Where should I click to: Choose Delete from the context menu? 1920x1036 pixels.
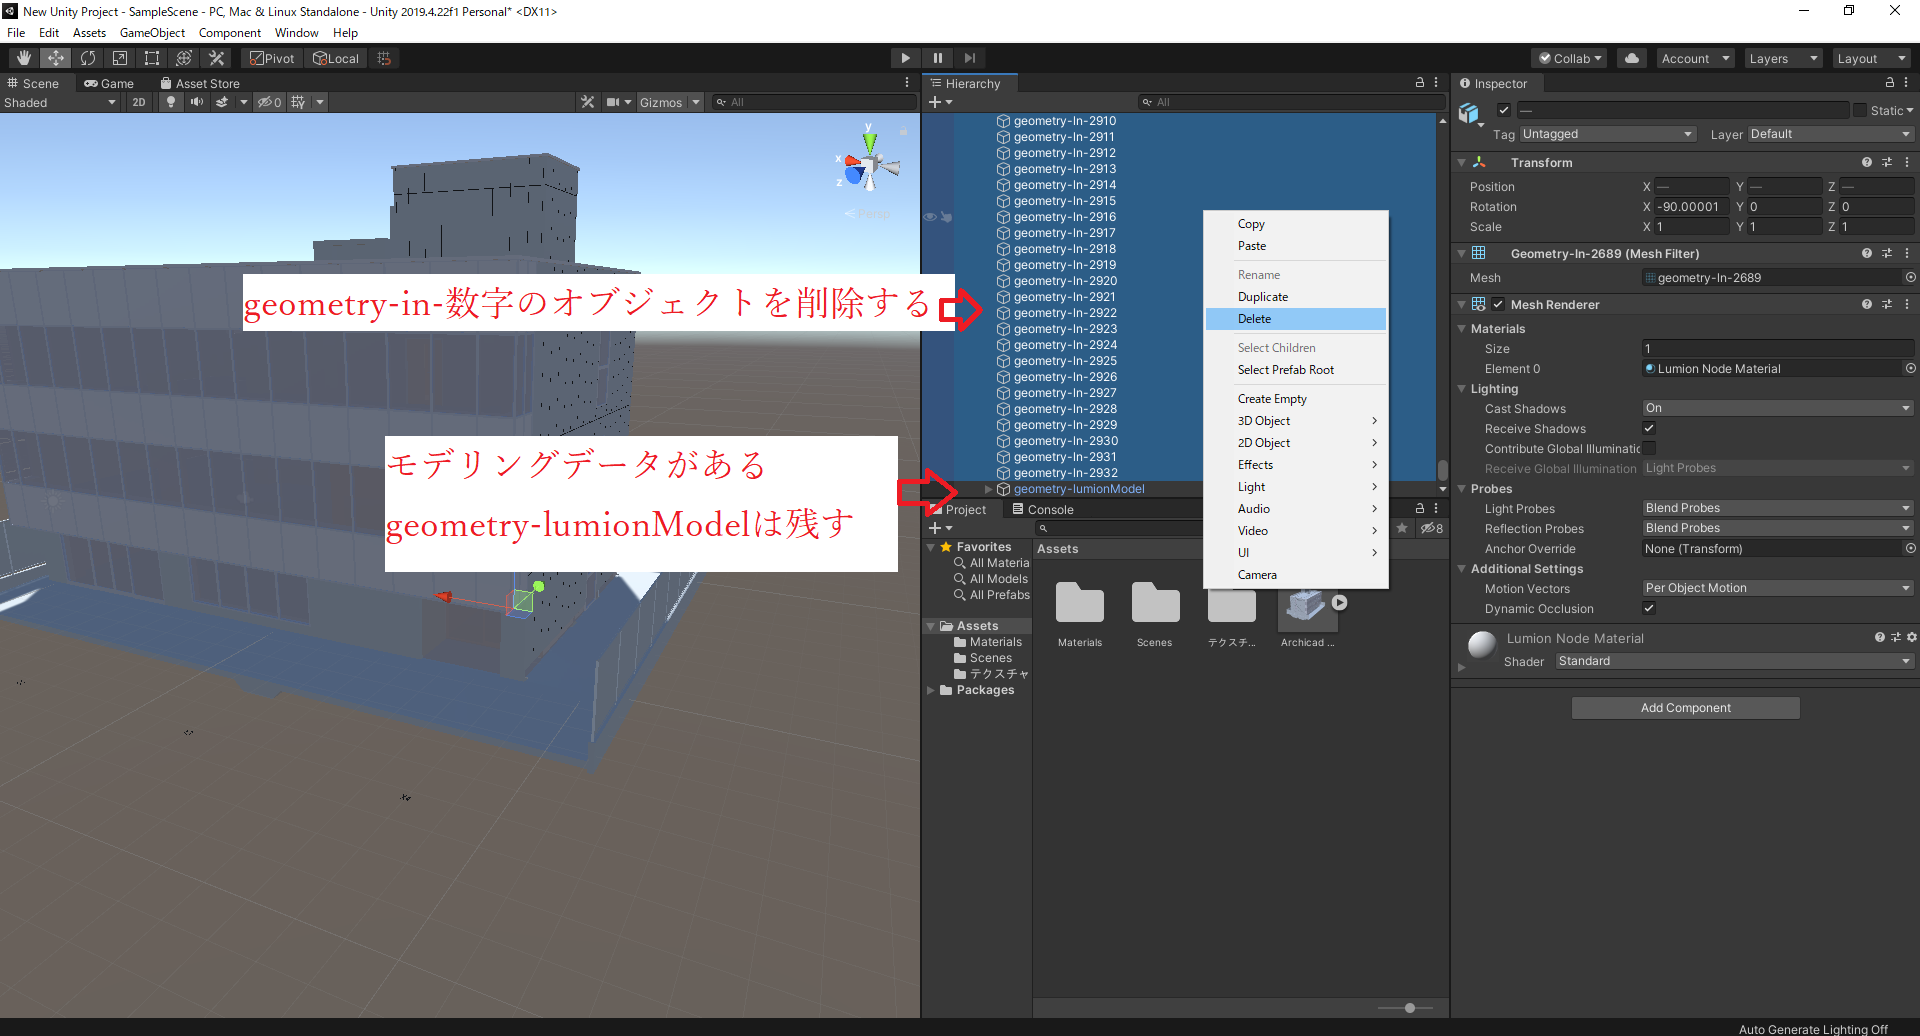pos(1296,319)
